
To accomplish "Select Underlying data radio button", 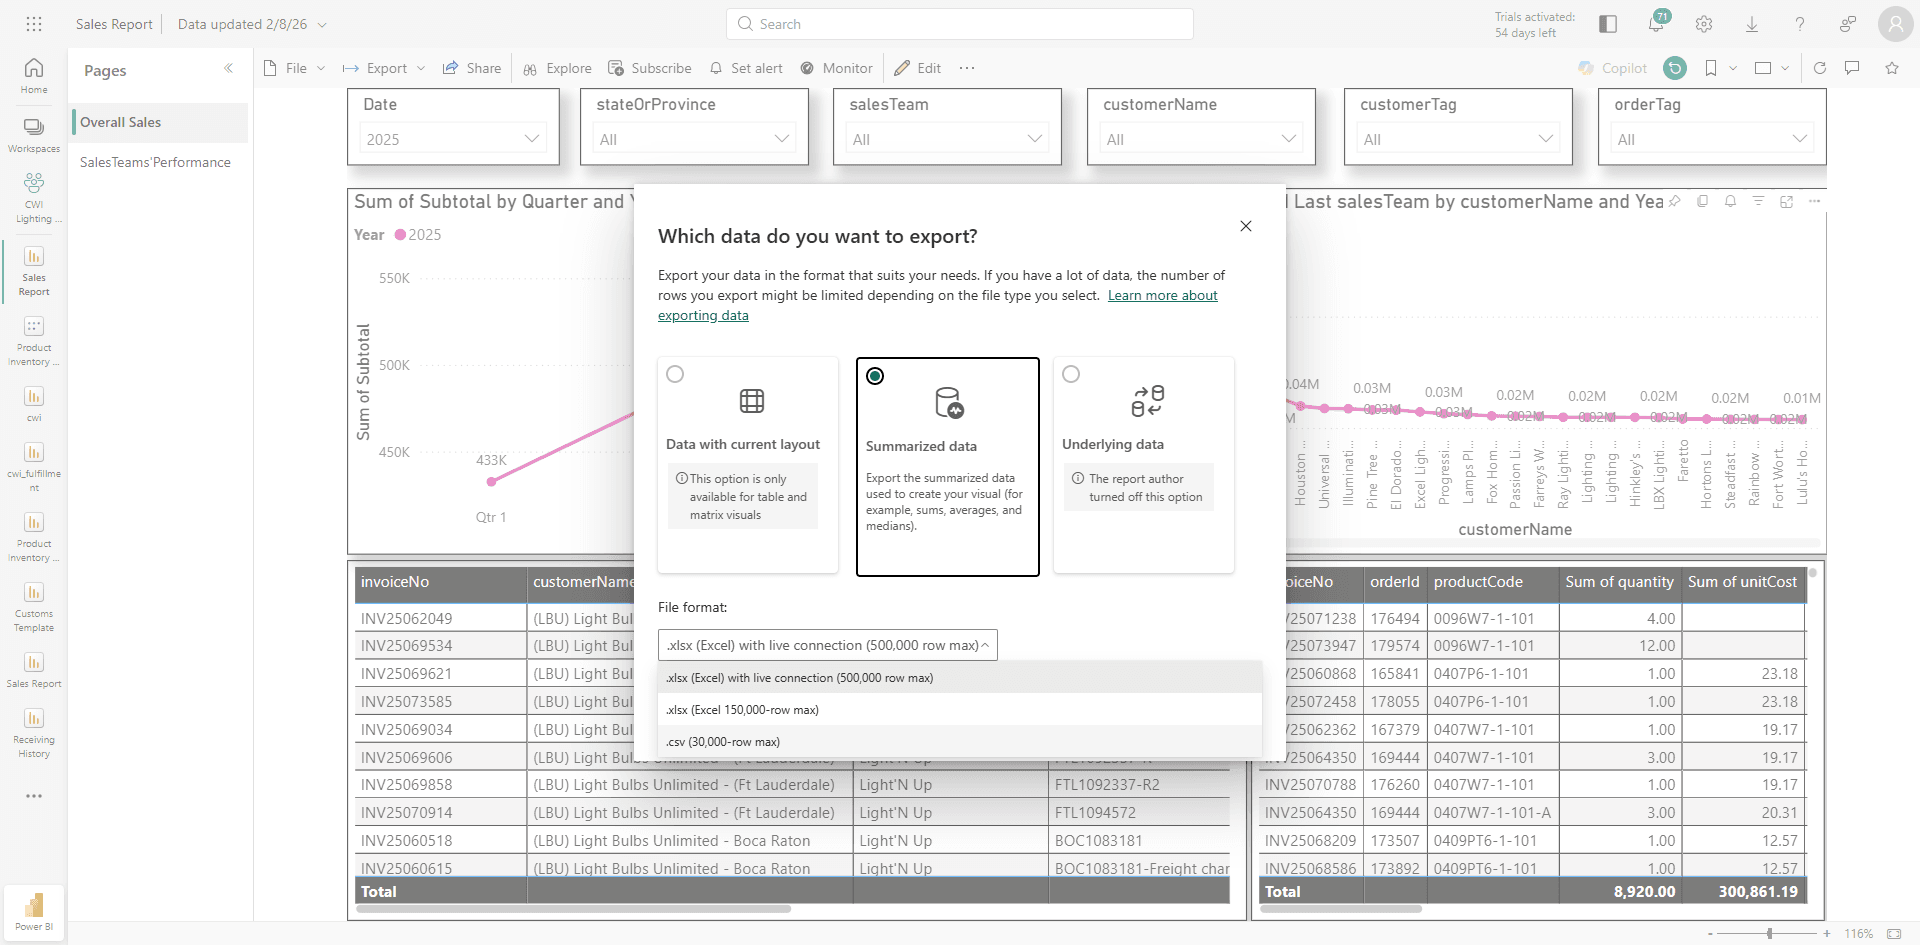I will click(1071, 374).
